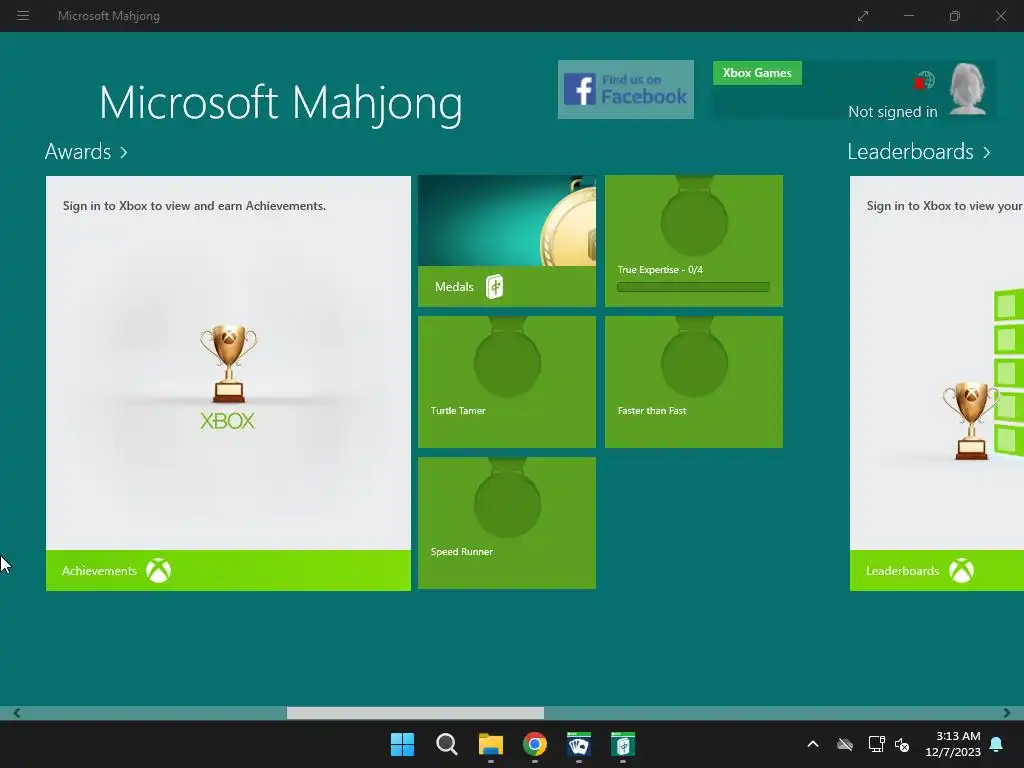This screenshot has height=768, width=1024.
Task: Open the hamburger menu in the title bar
Action: (23, 16)
